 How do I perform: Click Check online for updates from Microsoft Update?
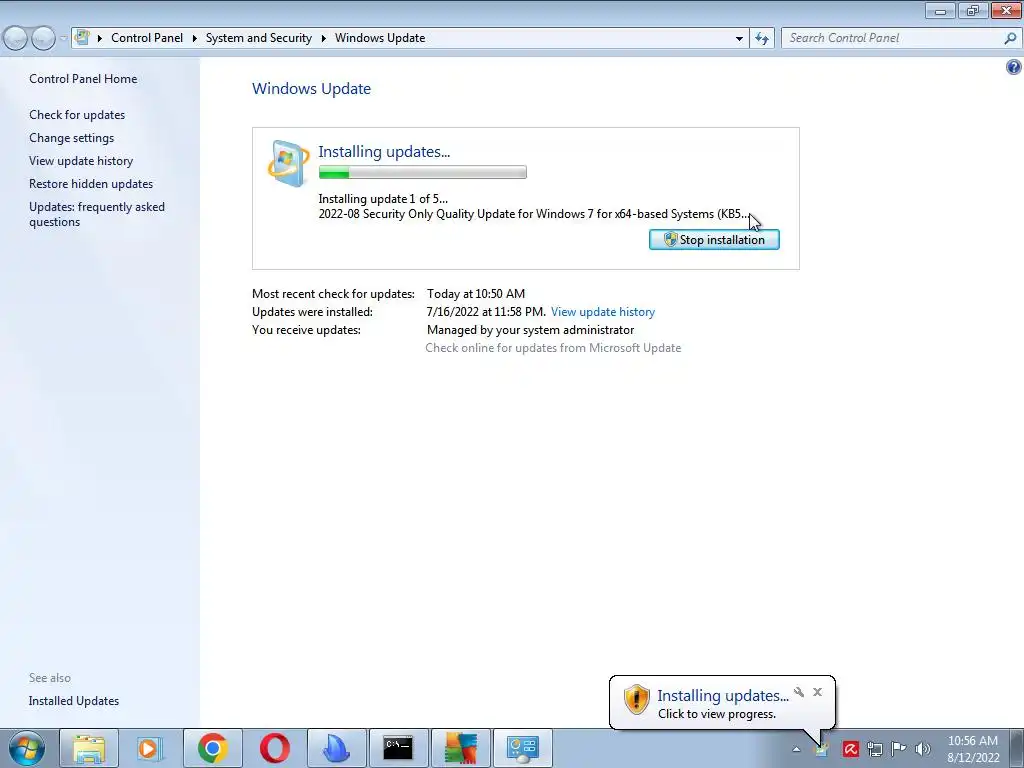click(x=553, y=348)
